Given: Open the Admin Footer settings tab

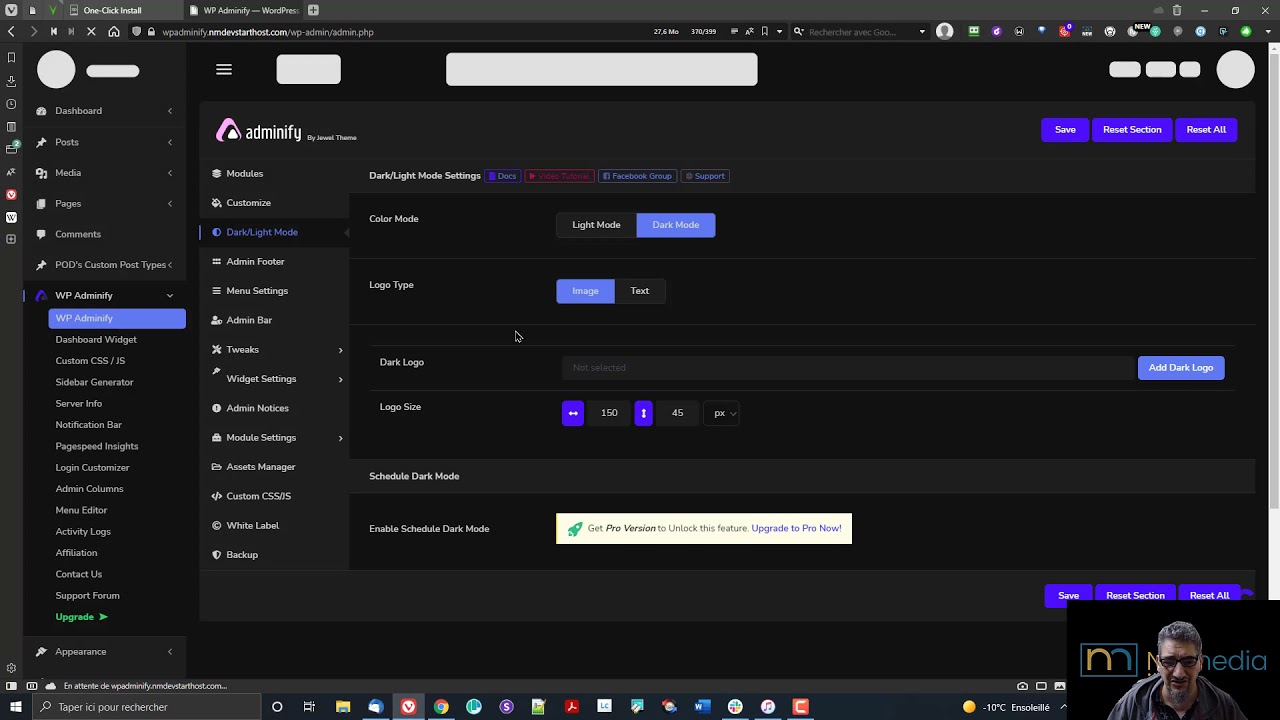Looking at the screenshot, I should point(255,262).
